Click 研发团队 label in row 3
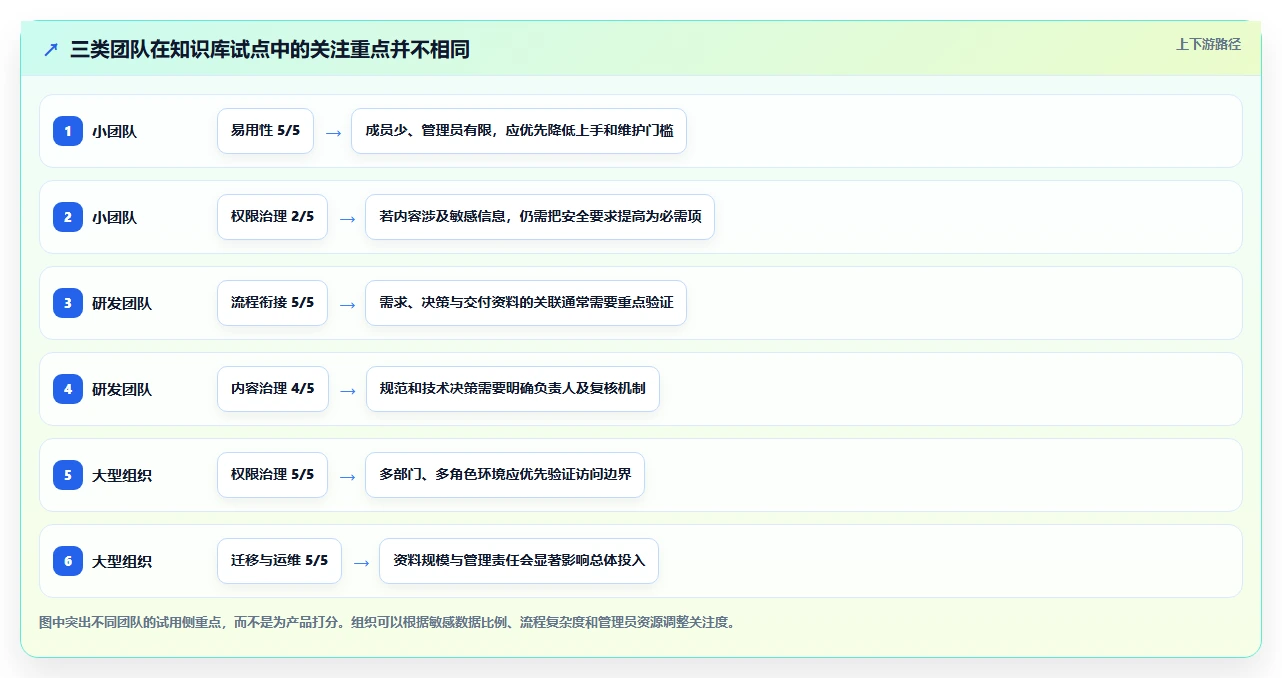The width and height of the screenshot is (1282, 678). point(122,303)
